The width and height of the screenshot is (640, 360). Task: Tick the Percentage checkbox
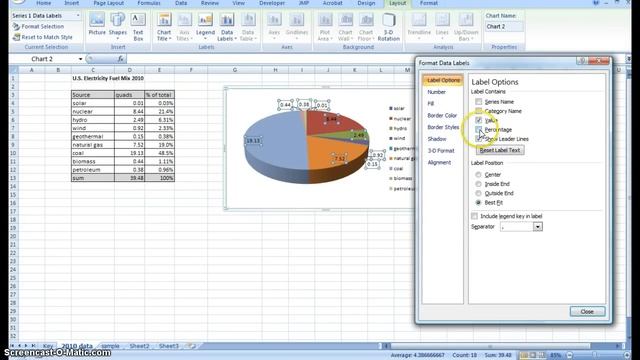[478, 129]
